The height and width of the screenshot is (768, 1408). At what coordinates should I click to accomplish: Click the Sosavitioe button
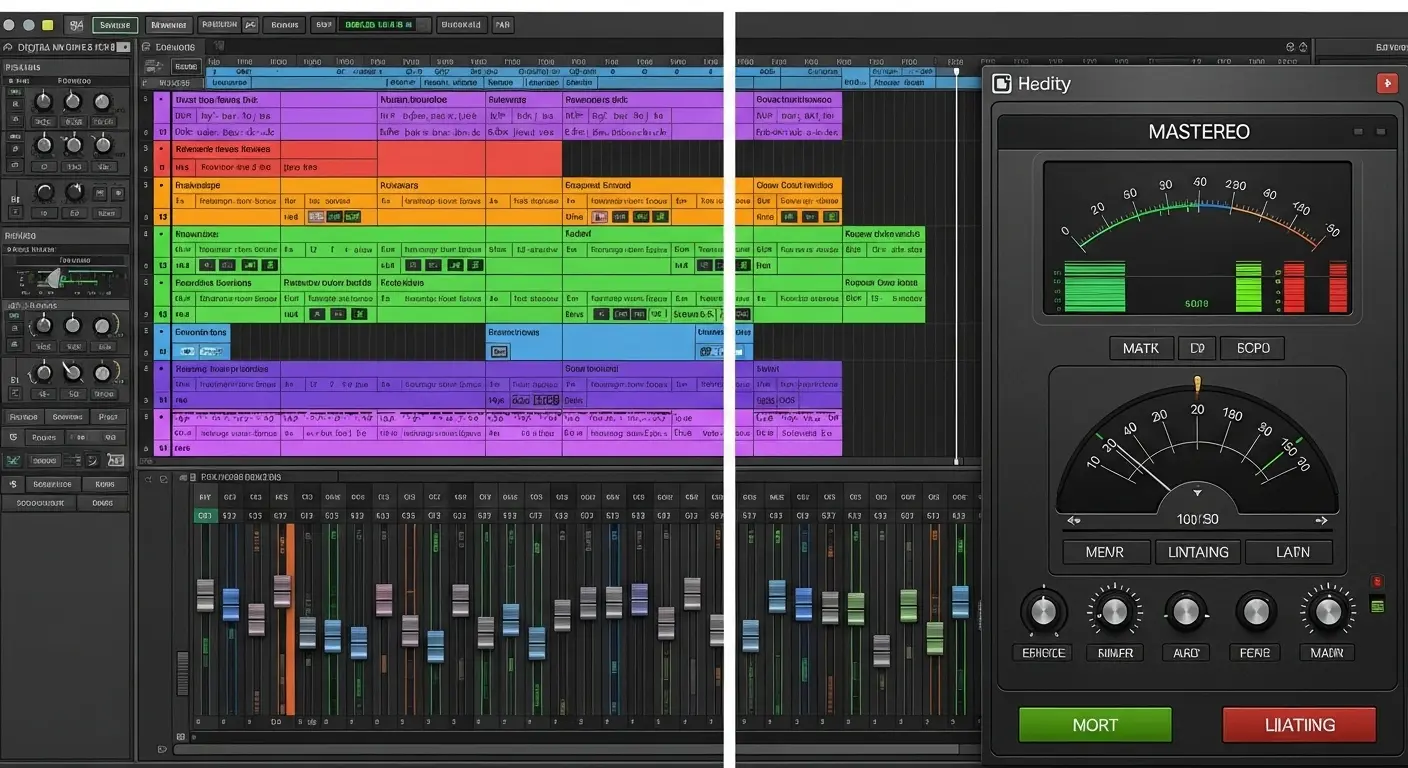[52, 484]
